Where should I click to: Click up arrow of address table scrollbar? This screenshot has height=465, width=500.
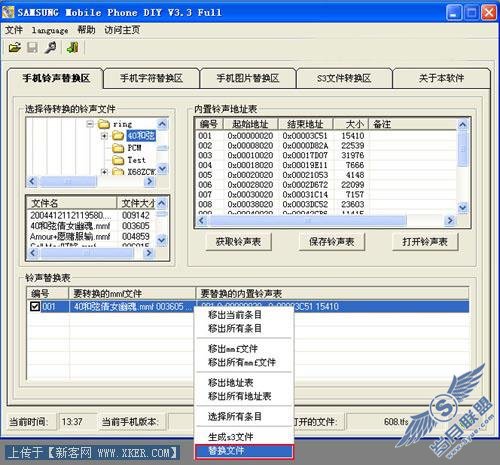[463, 125]
